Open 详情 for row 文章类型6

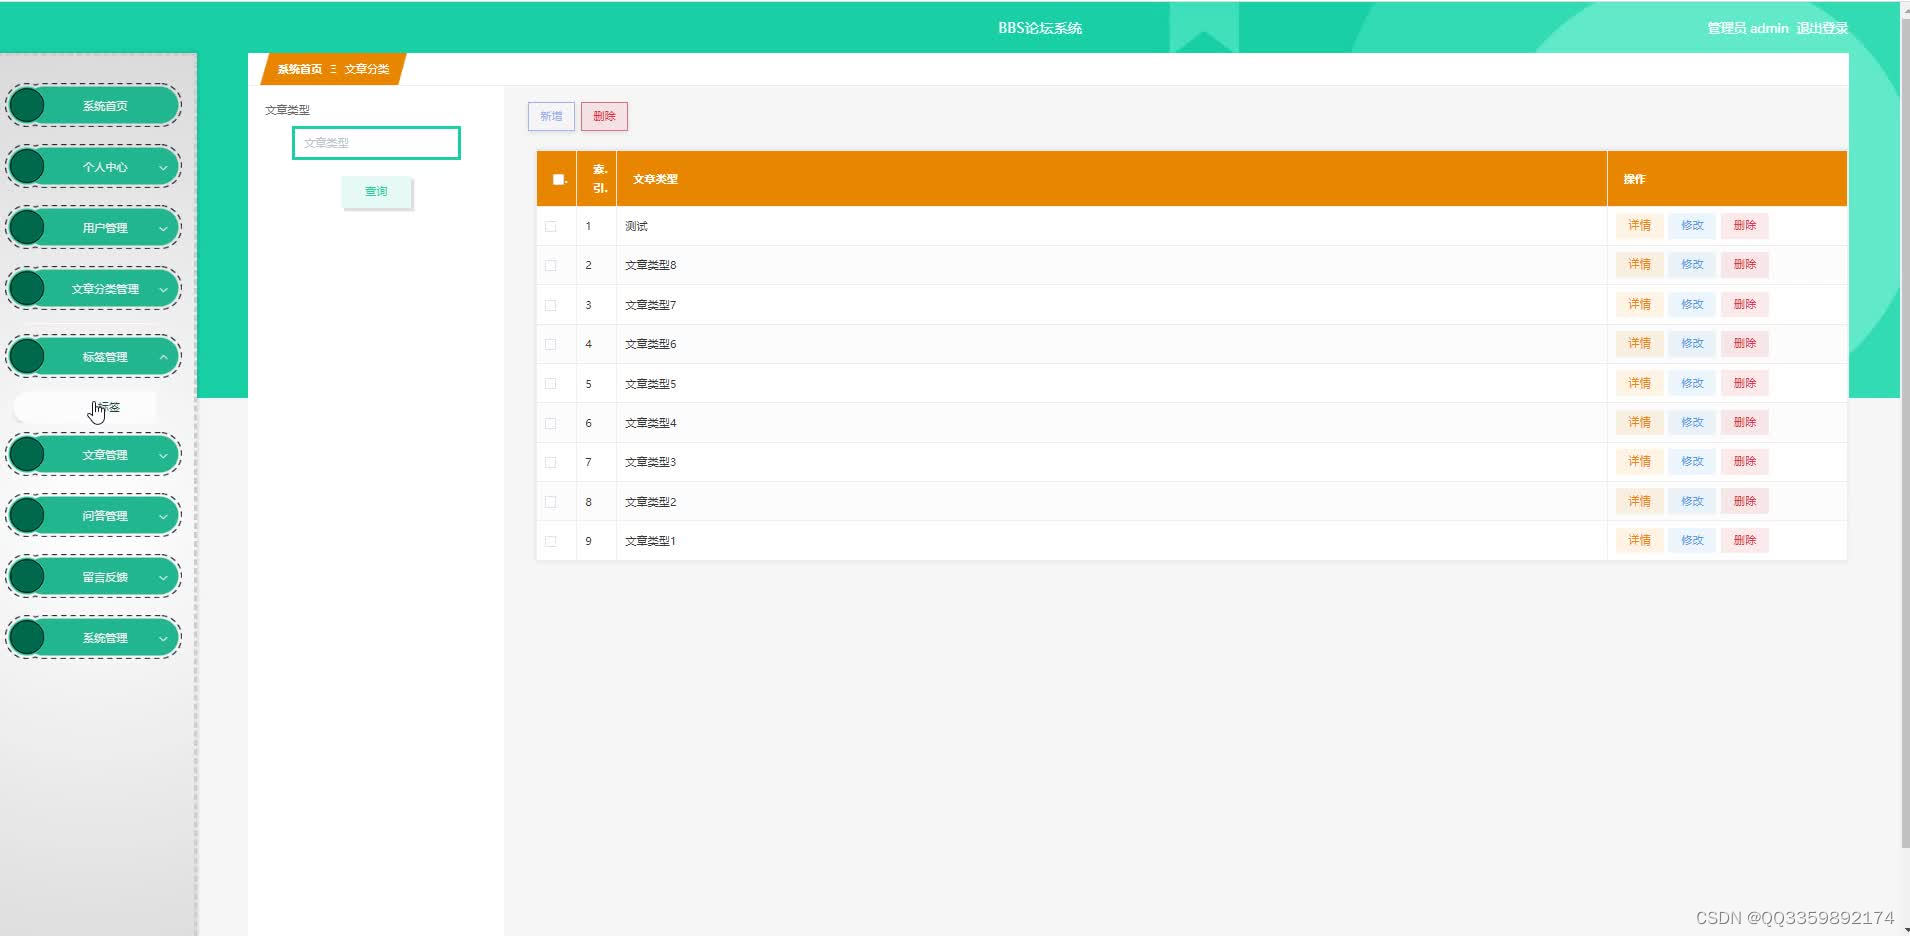(1639, 343)
